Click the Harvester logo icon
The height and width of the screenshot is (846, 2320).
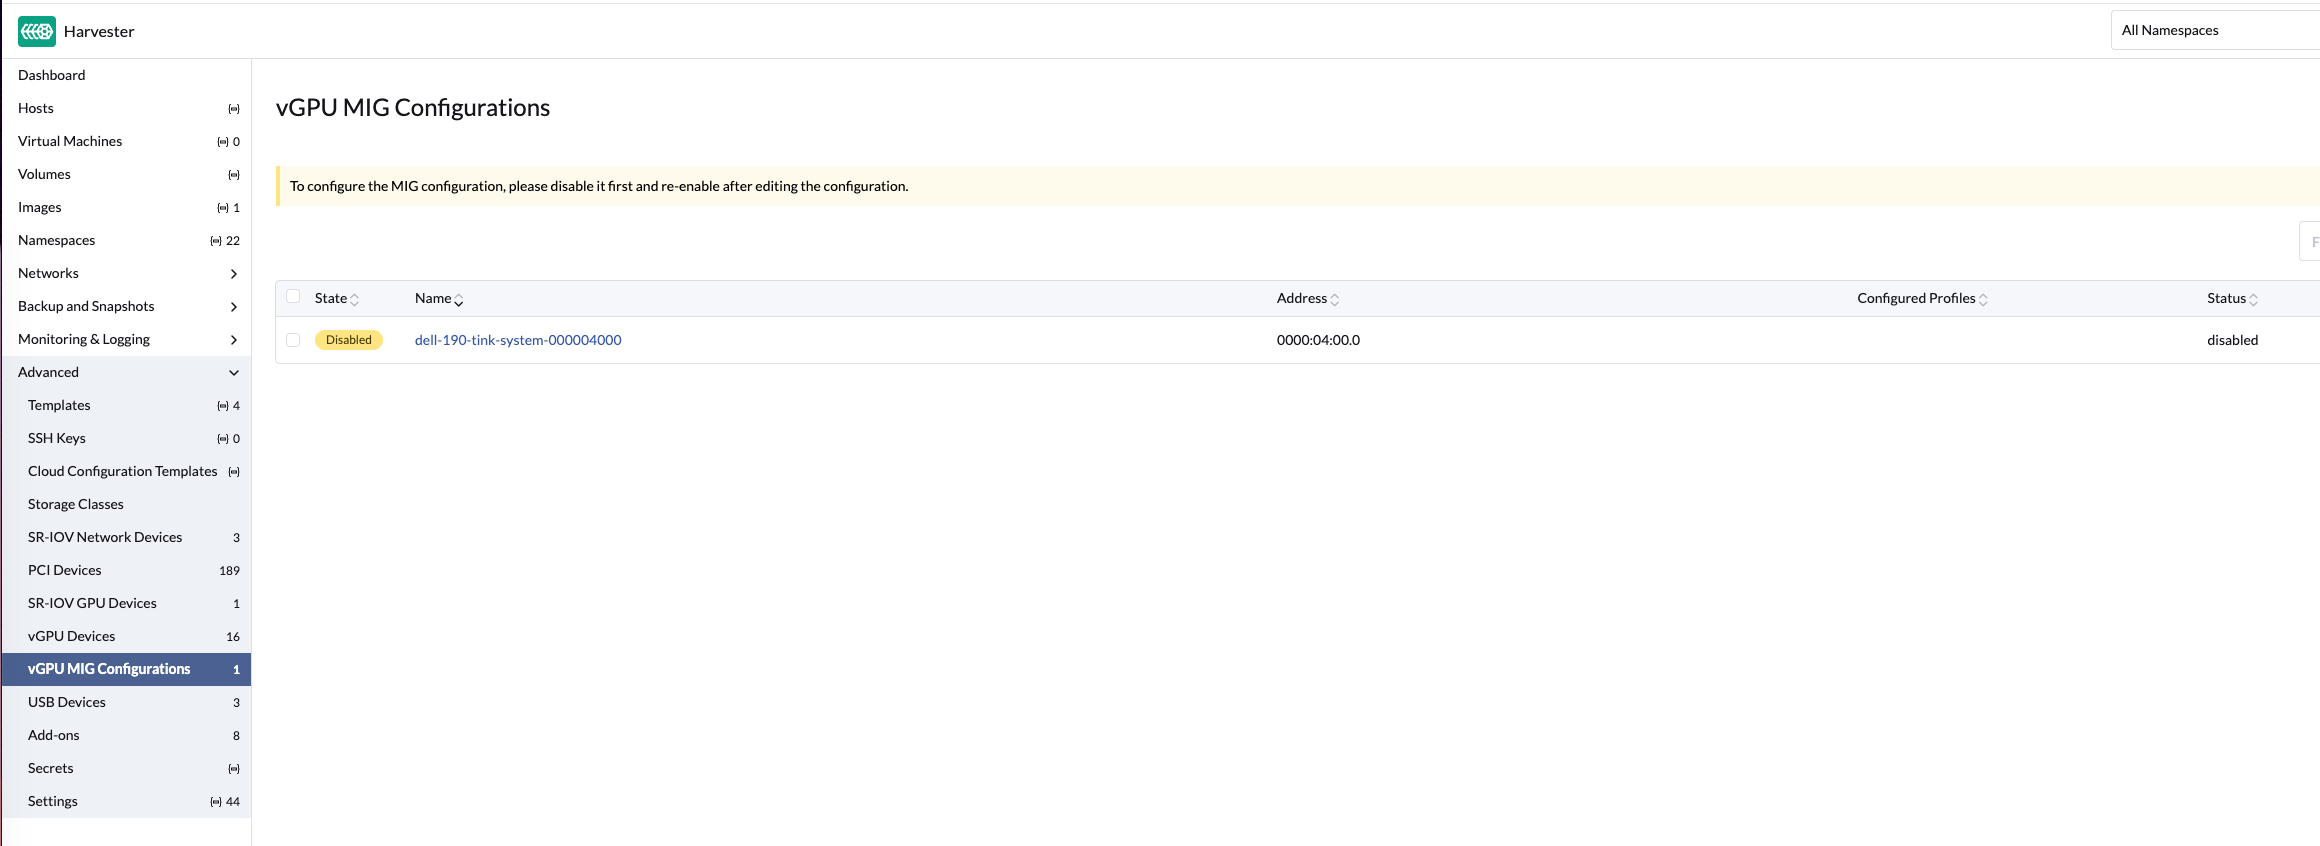37,31
